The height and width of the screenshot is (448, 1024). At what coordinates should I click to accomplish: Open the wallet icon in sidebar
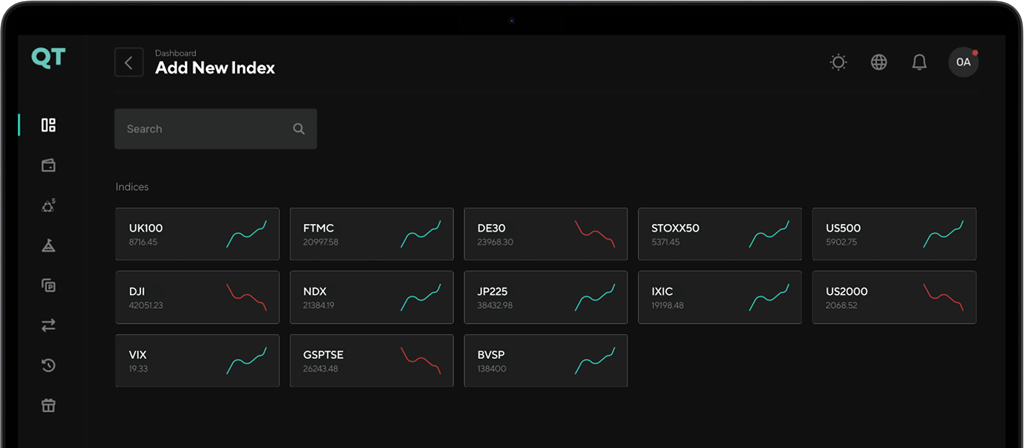pyautogui.click(x=48, y=165)
